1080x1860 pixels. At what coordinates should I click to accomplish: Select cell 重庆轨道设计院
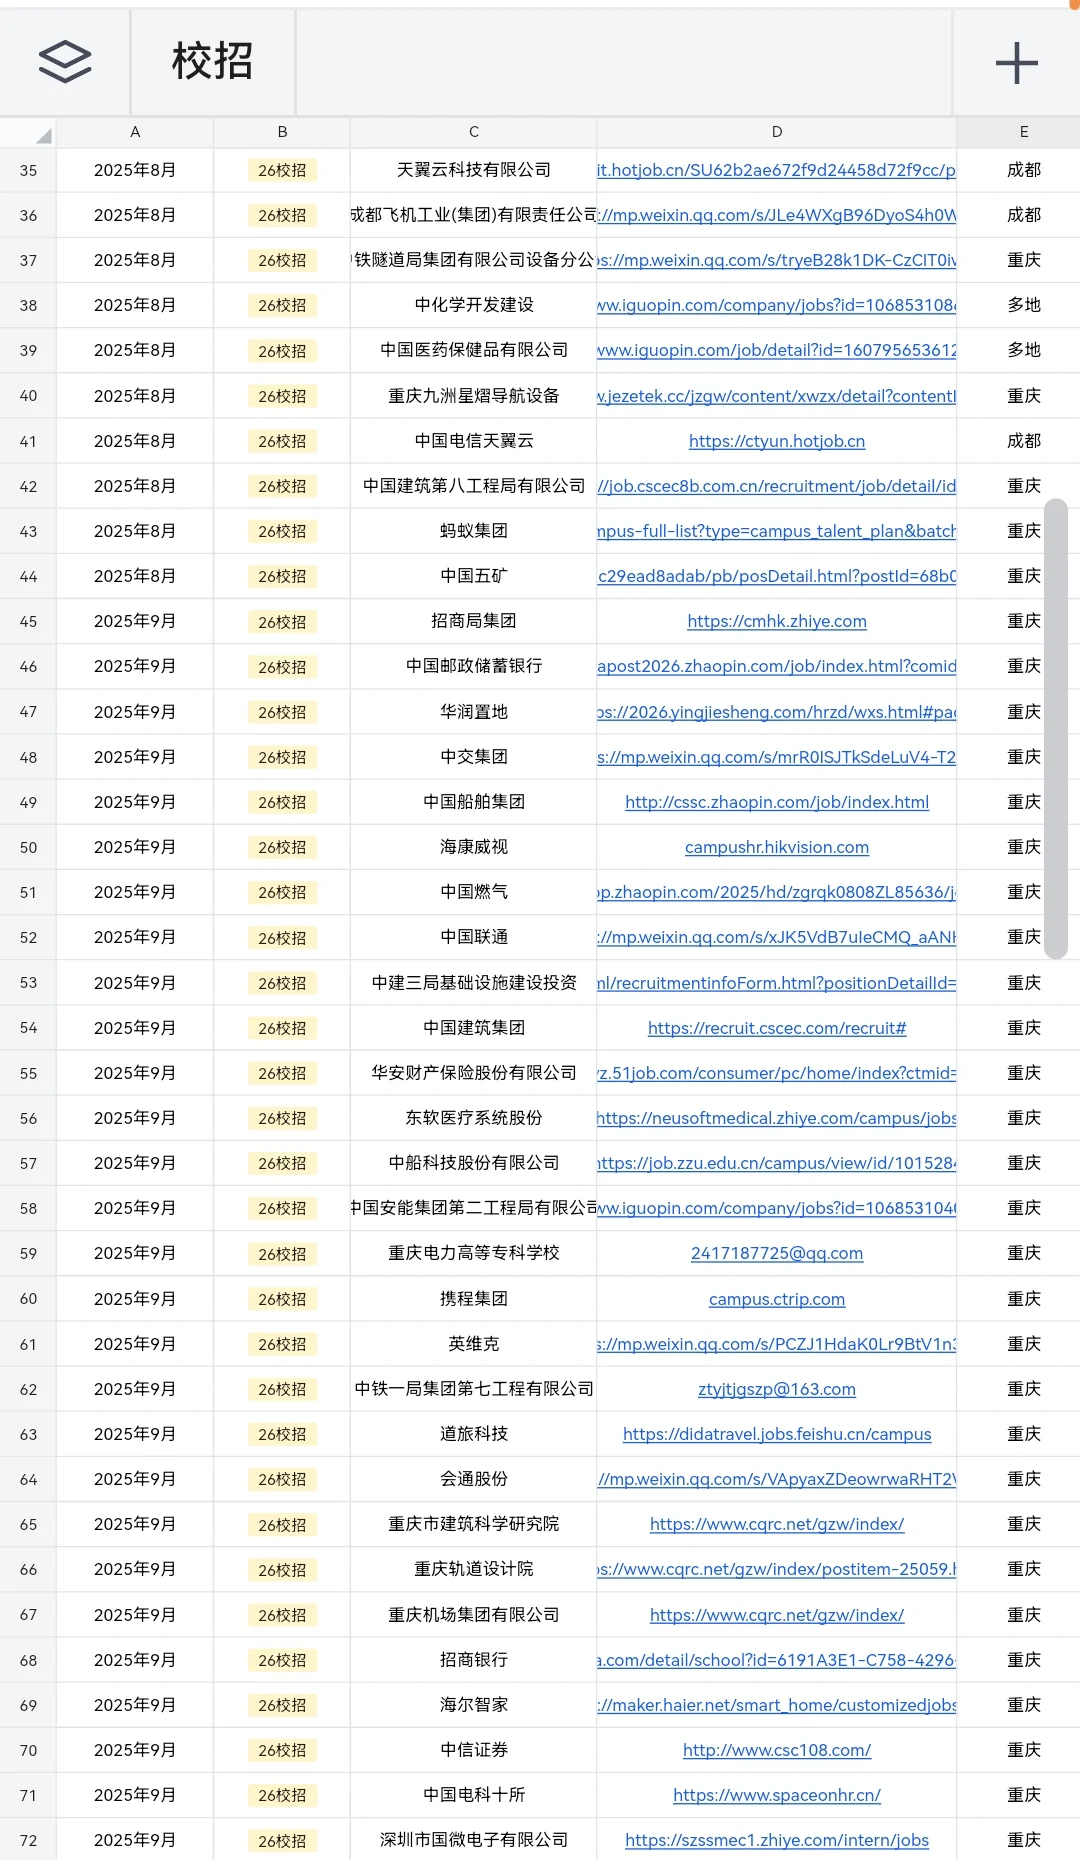click(474, 1569)
